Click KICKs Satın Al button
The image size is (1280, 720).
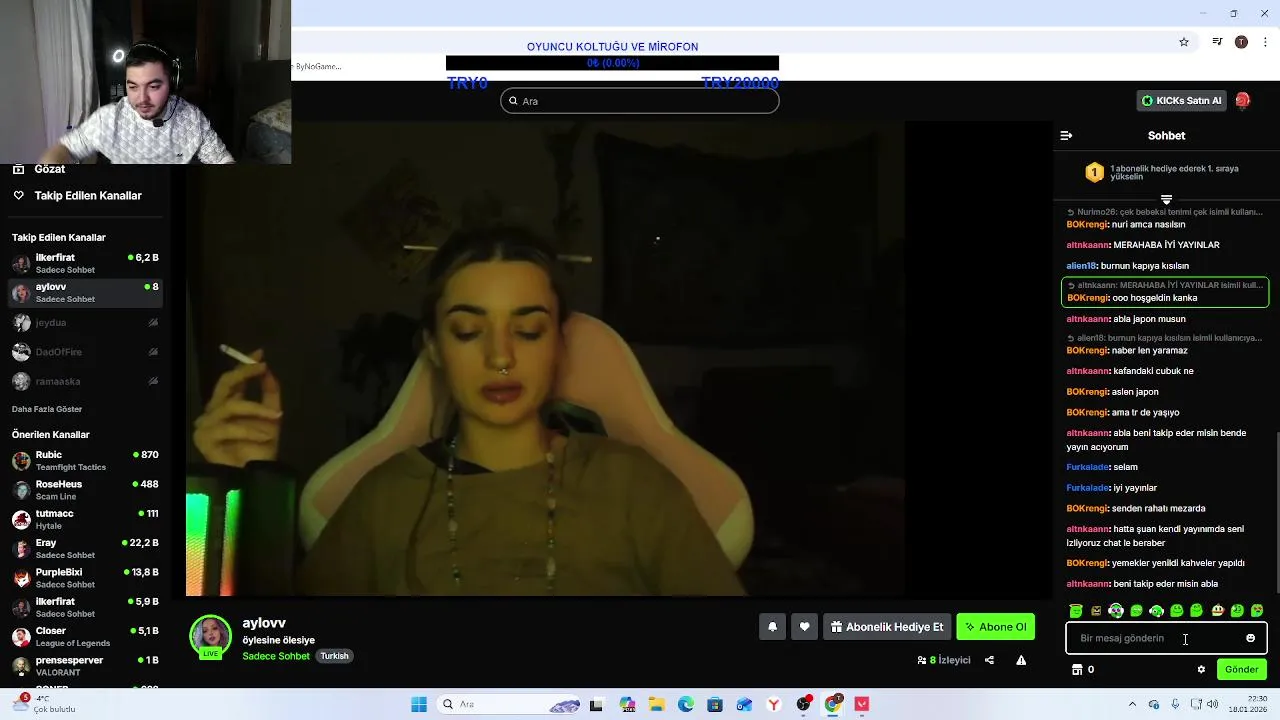[1181, 100]
